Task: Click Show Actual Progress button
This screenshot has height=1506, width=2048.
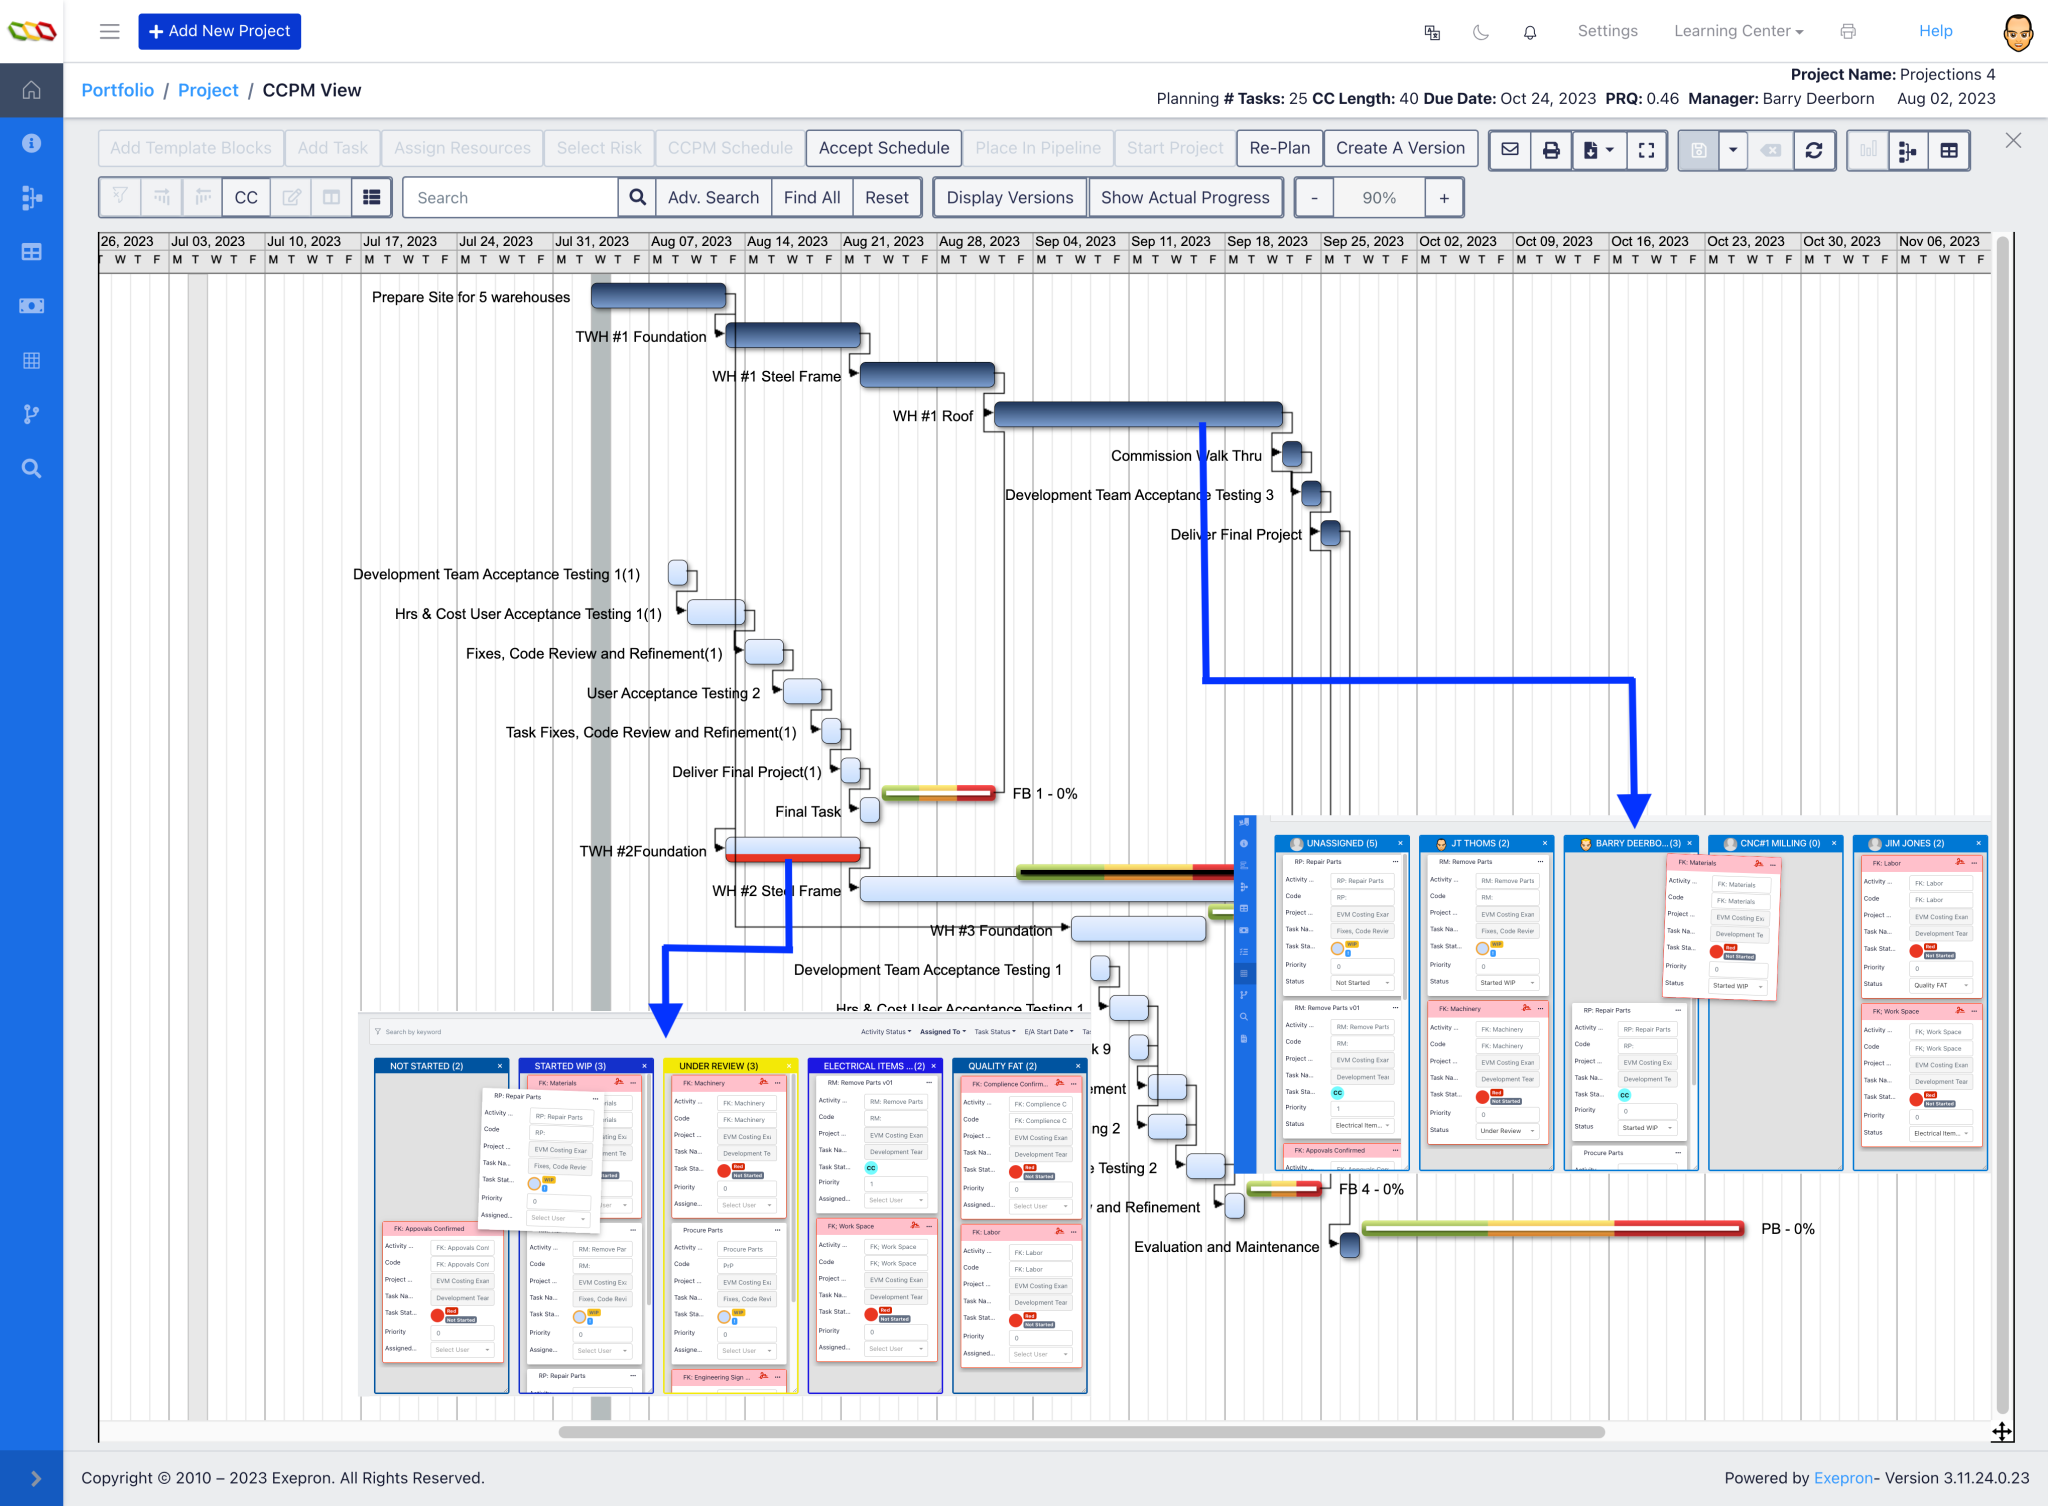Action: [x=1185, y=198]
